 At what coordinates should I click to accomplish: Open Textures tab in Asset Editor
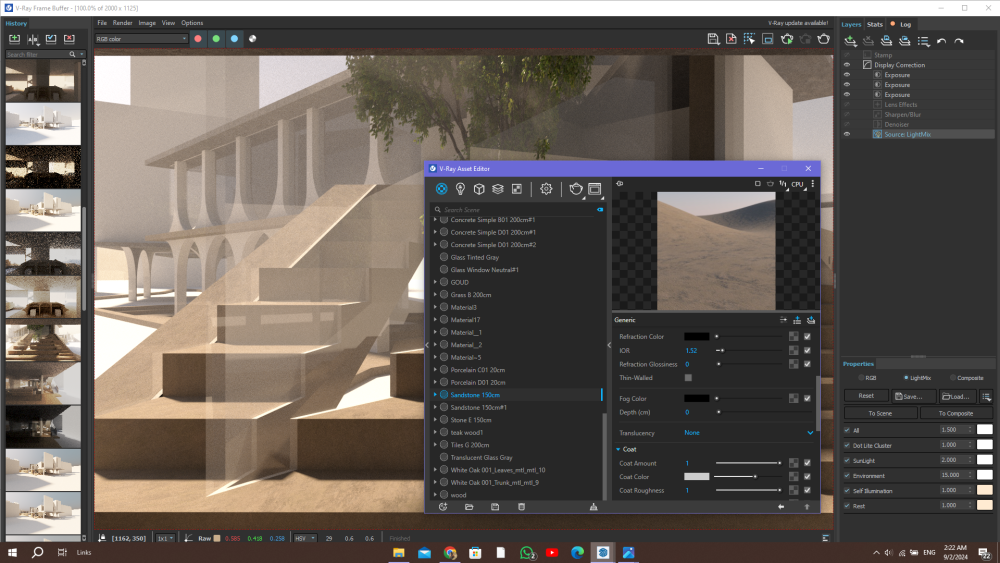point(516,189)
